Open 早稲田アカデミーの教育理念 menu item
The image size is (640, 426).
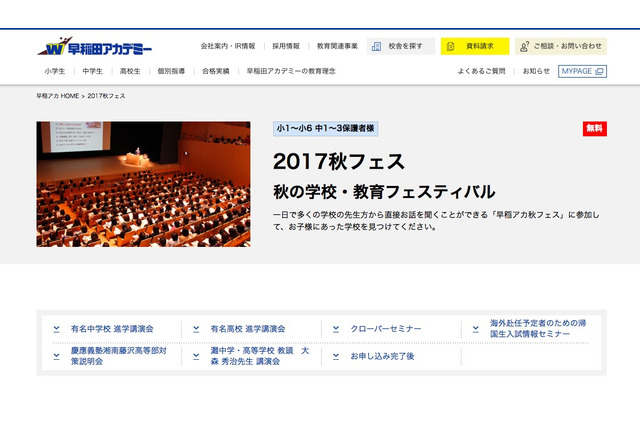click(x=291, y=71)
